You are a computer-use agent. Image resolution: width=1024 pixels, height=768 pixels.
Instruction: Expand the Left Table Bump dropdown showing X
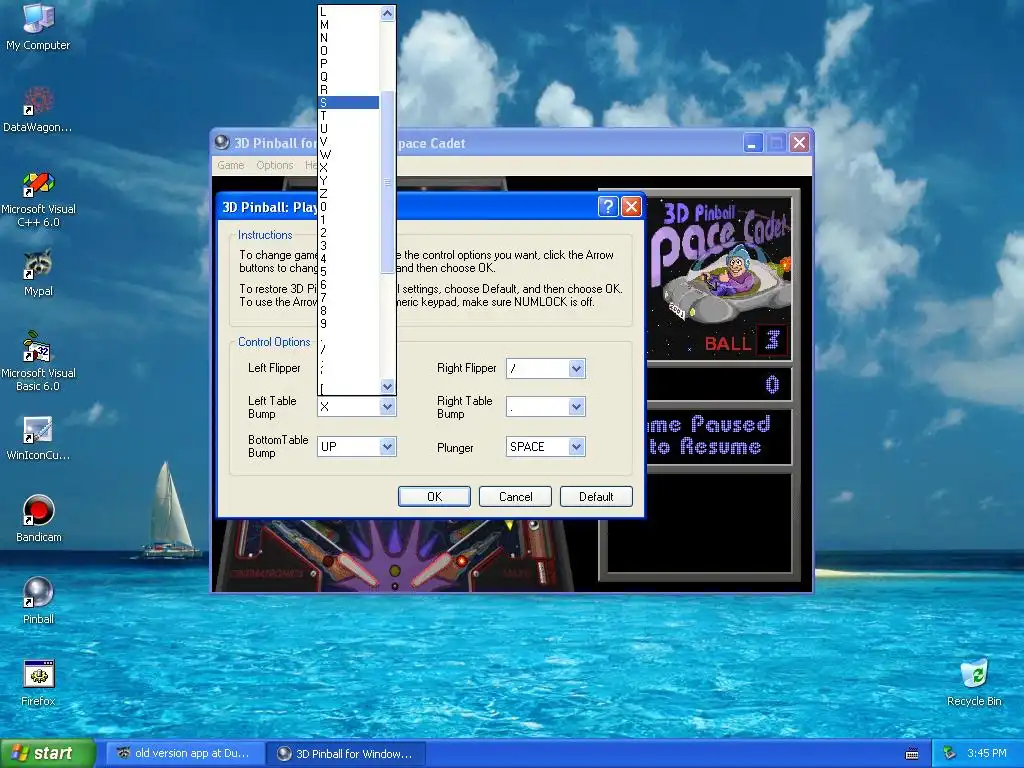387,407
